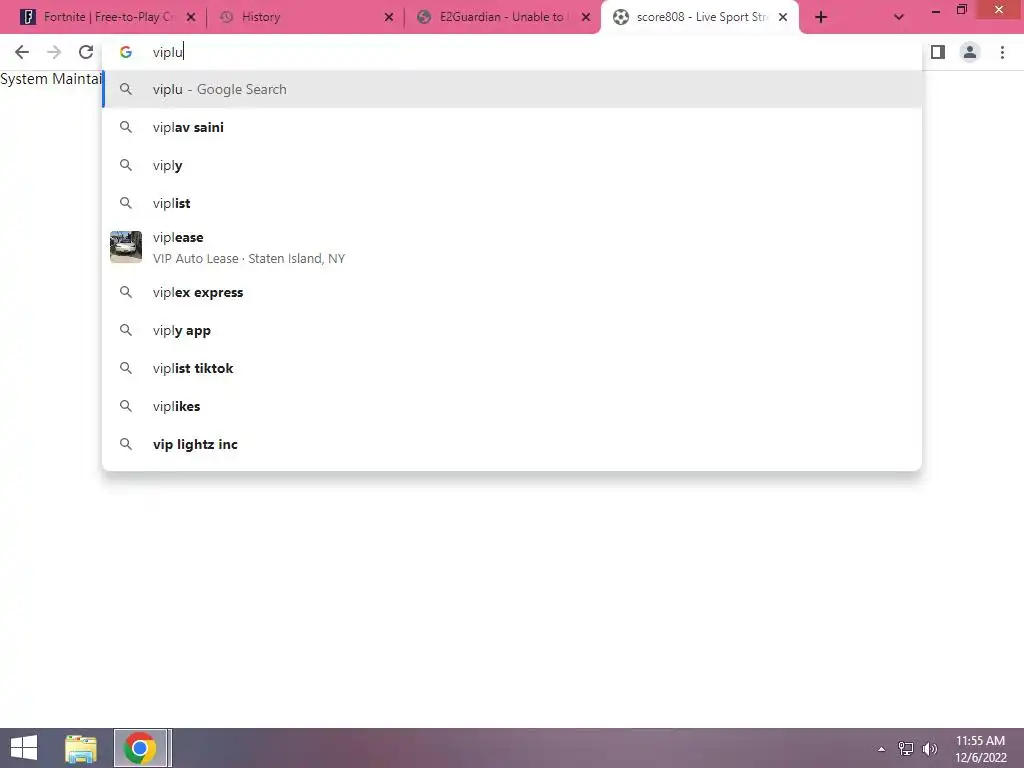Close the Fortnite tab
The height and width of the screenshot is (768, 1024).
click(x=191, y=18)
